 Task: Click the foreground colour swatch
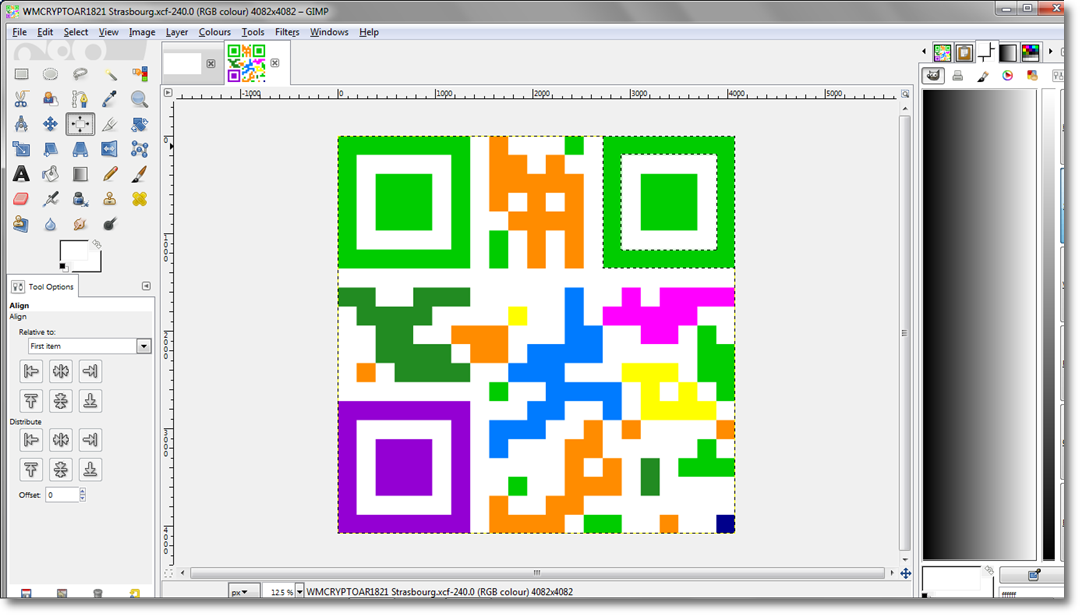[74, 251]
